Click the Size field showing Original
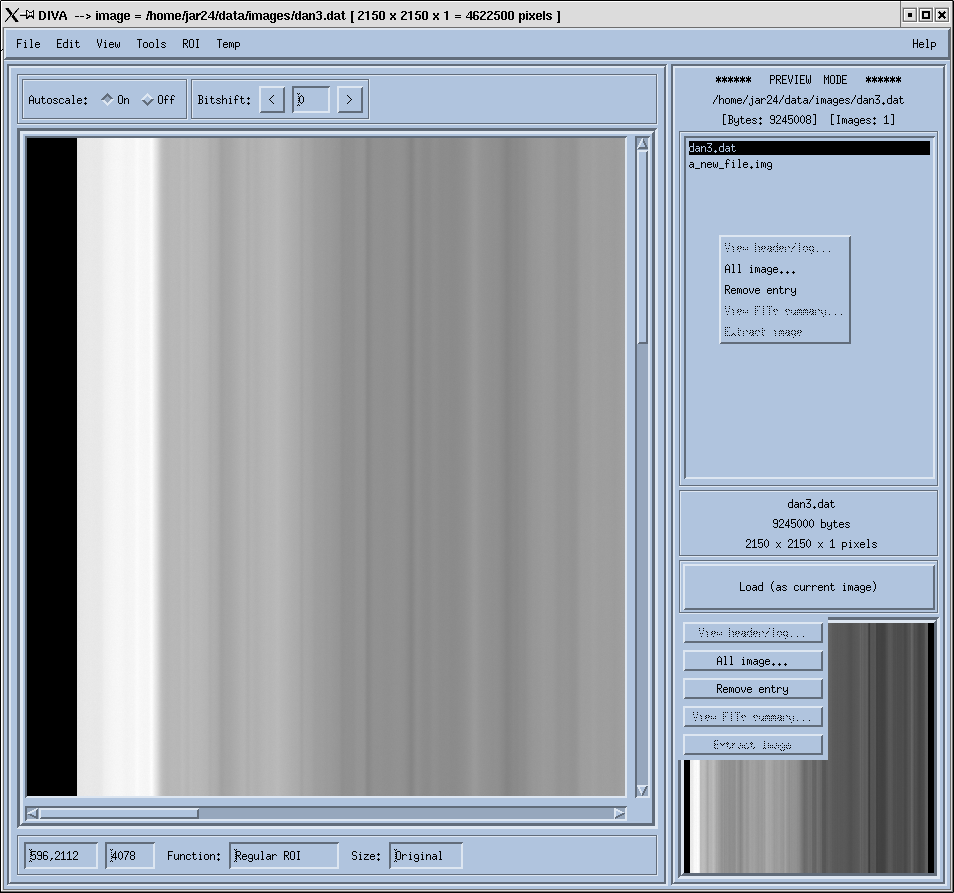Viewport: 954px width, 893px height. (426, 856)
